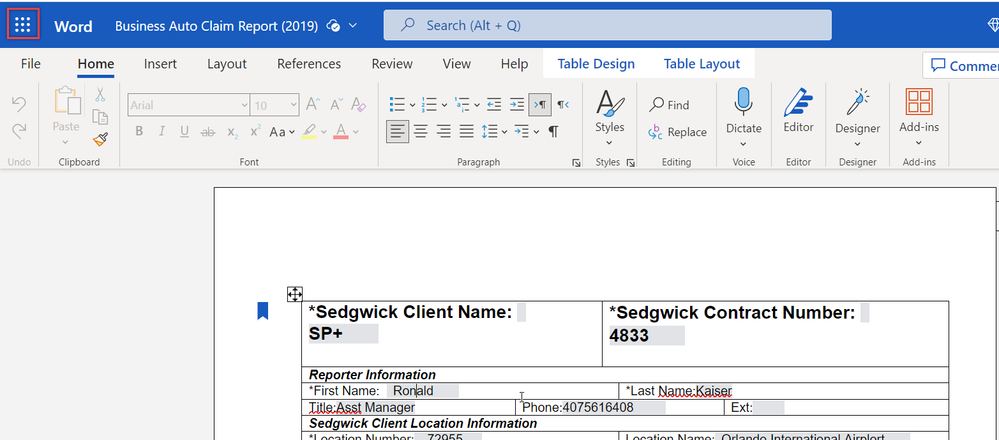Open the Comments button
The image size is (999, 440).
pos(961,66)
